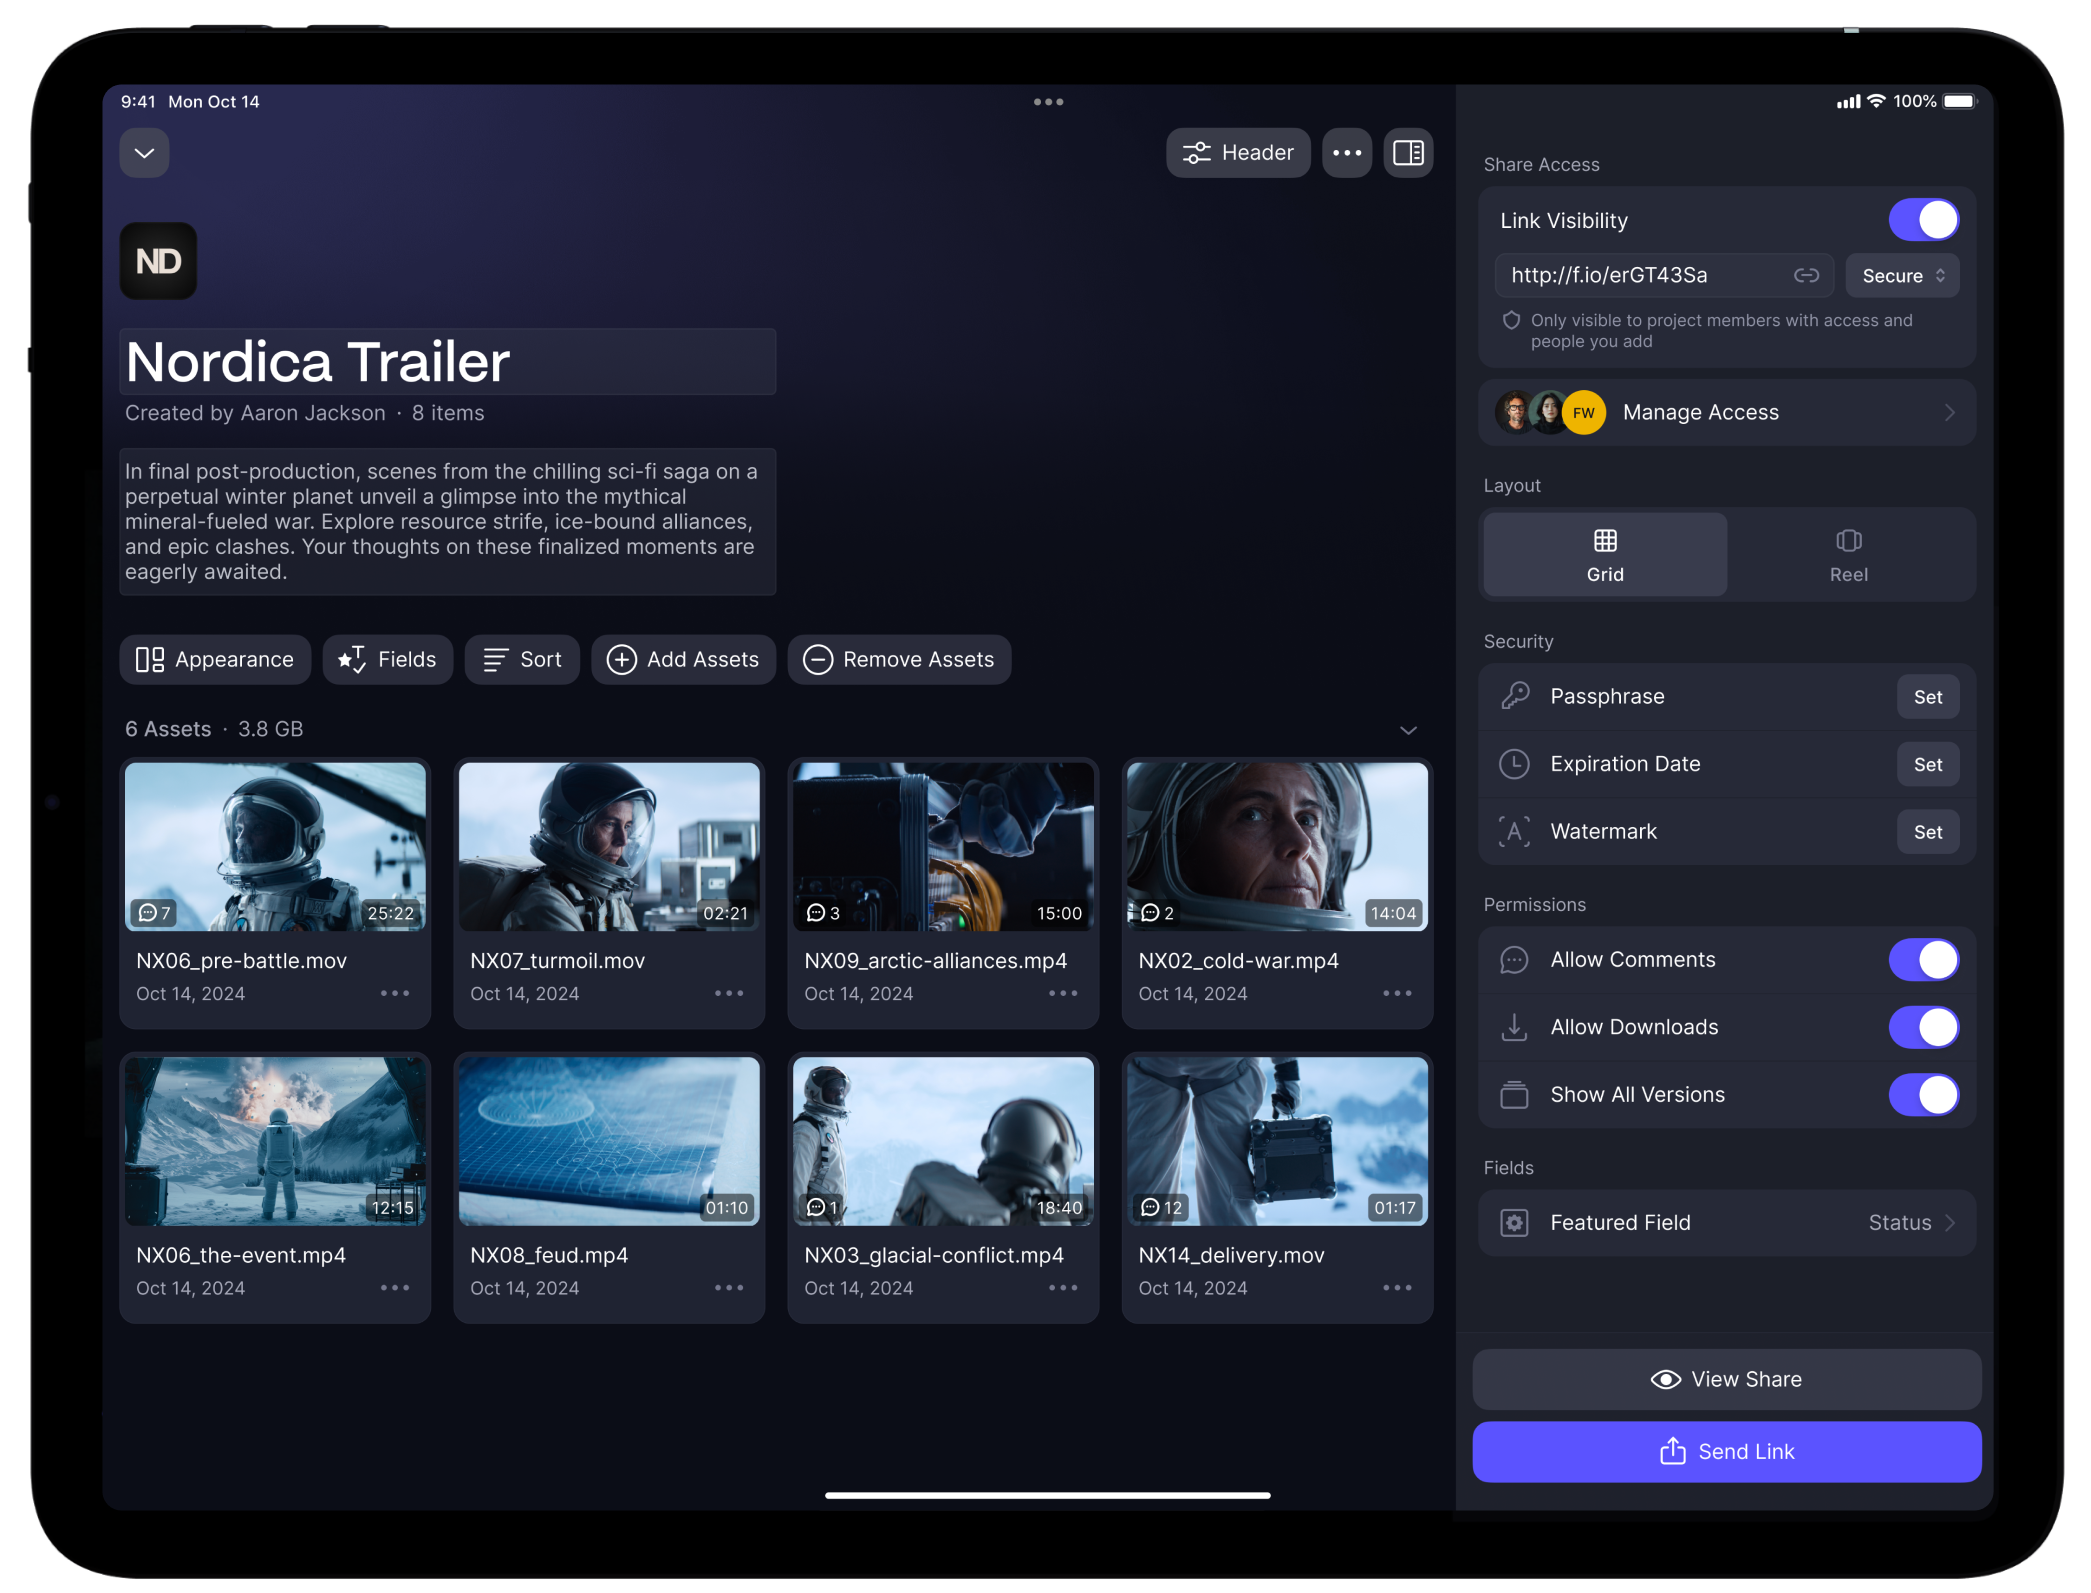This screenshot has width=2091, height=1593.
Task: Switch layout to Reel
Action: pos(1848,555)
